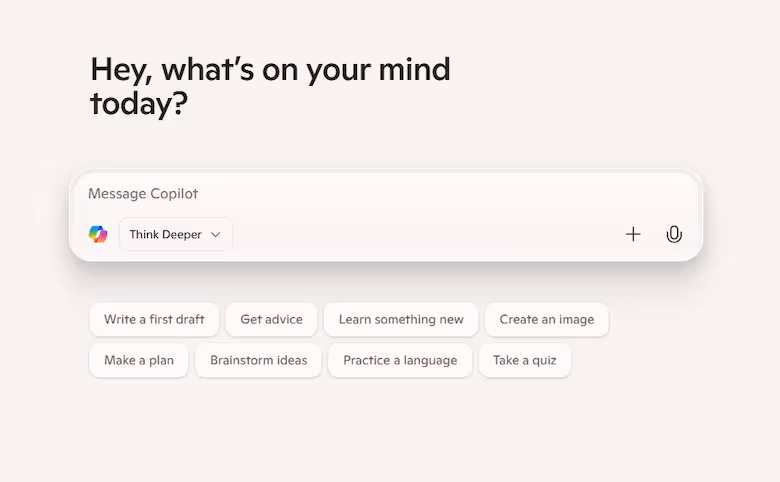This screenshot has height=482, width=780.
Task: Open the Take a quiz suggestion
Action: click(524, 360)
